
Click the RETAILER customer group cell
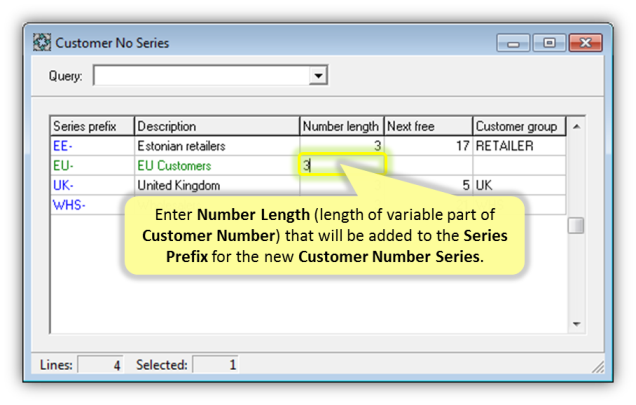tap(519, 146)
